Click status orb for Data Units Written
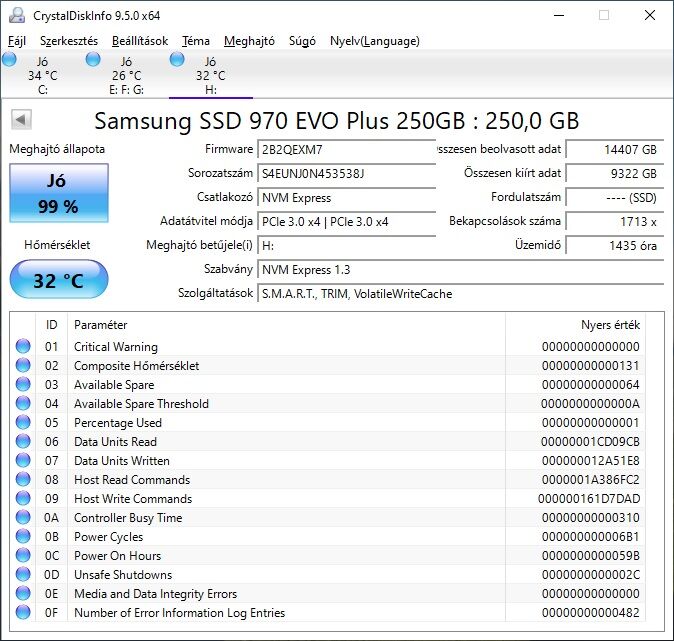The image size is (674, 641). [x=23, y=460]
